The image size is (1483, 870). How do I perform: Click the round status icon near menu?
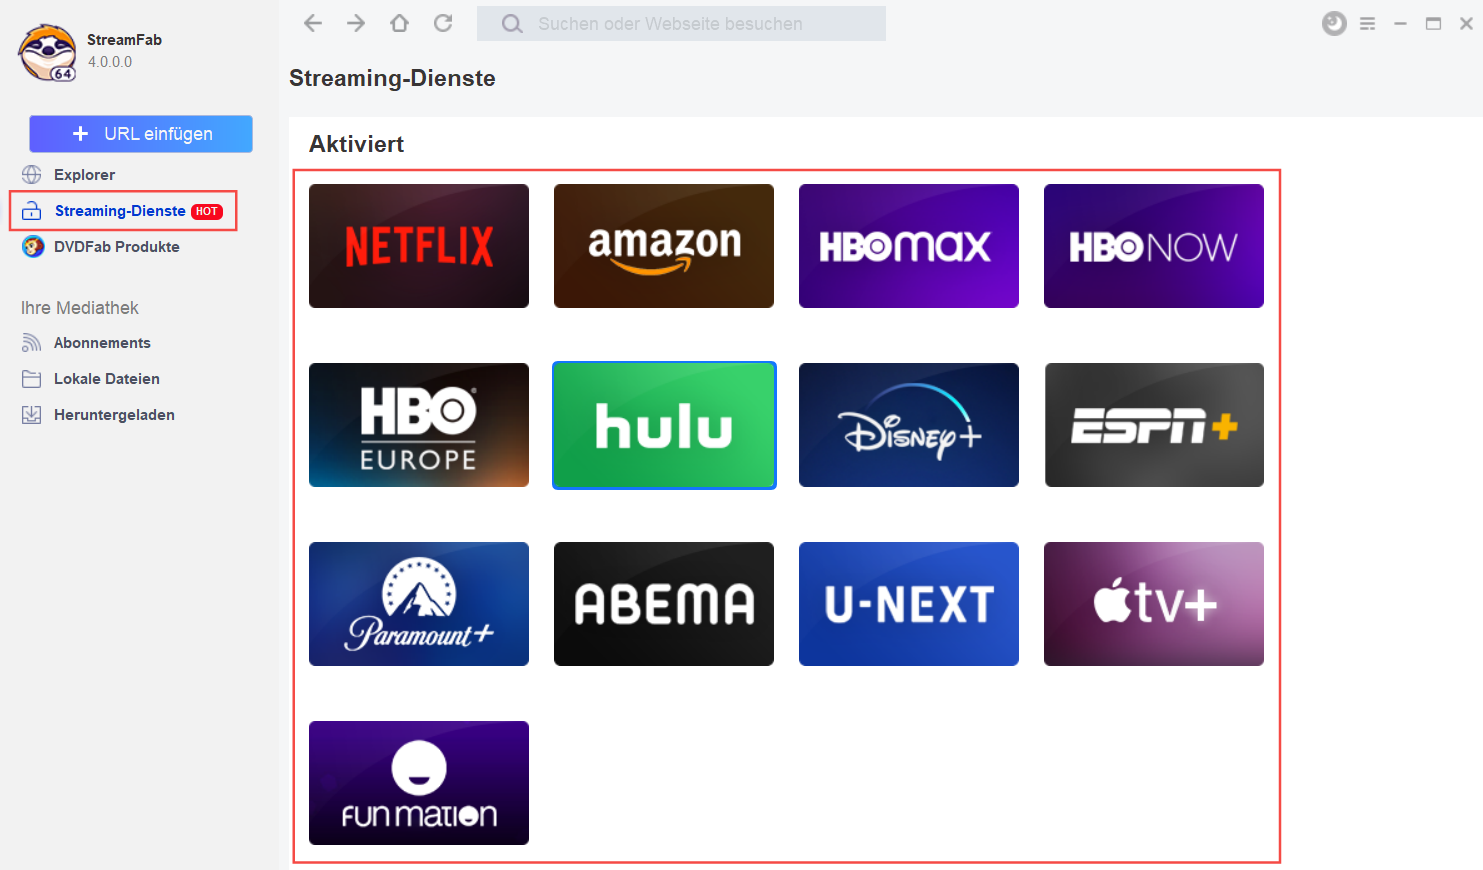(x=1334, y=23)
